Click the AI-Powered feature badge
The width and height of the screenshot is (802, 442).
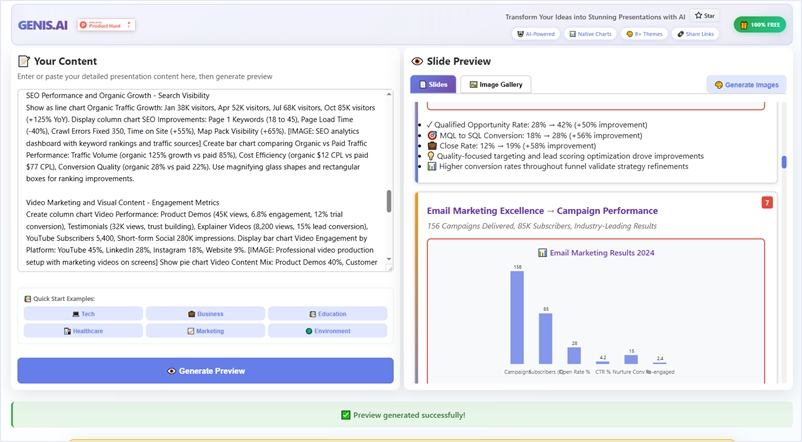(537, 34)
